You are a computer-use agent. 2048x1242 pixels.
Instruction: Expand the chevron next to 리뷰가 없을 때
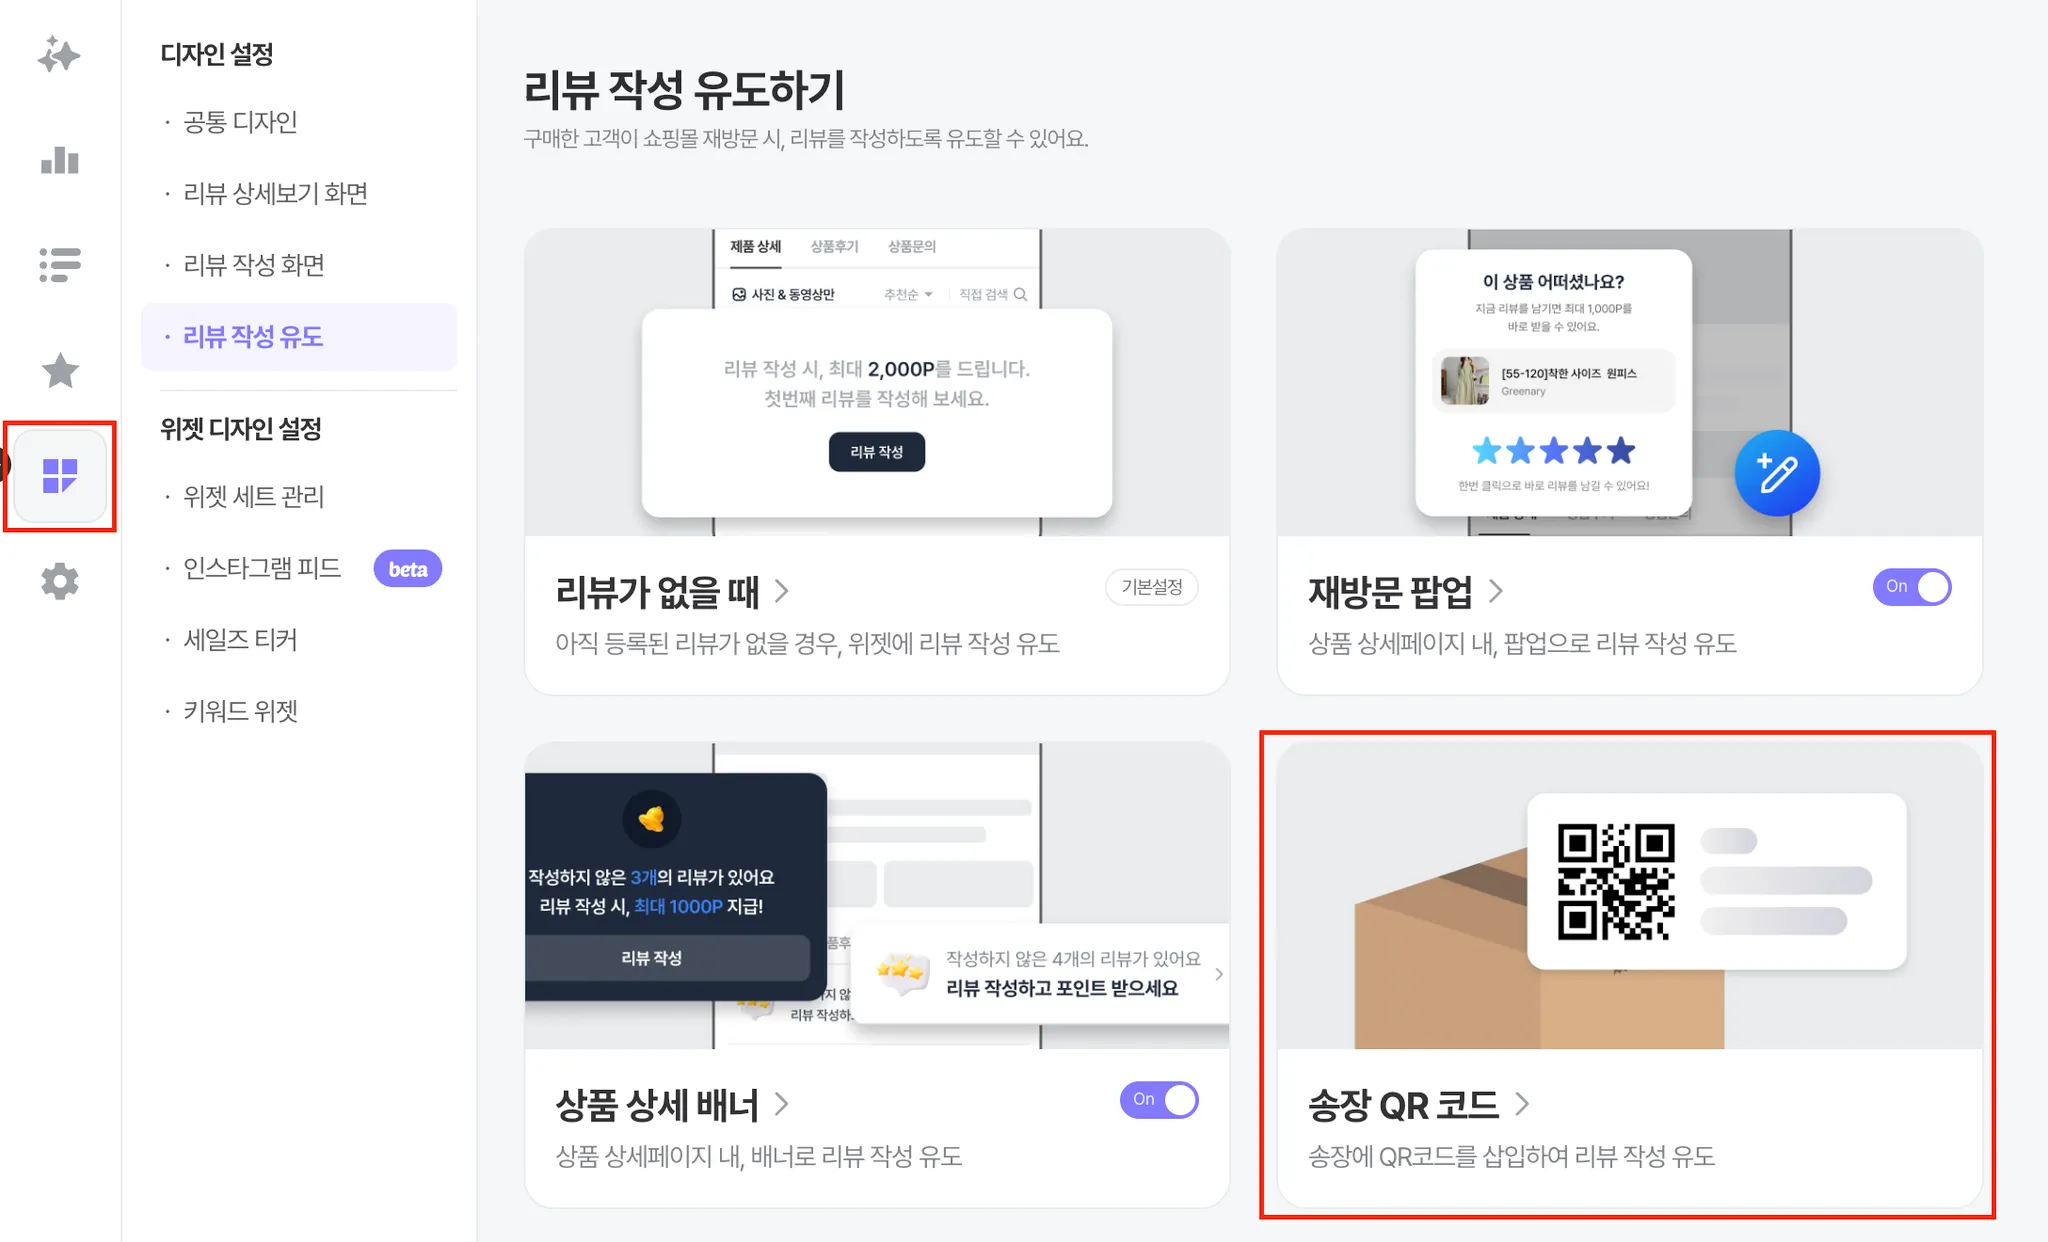782,591
